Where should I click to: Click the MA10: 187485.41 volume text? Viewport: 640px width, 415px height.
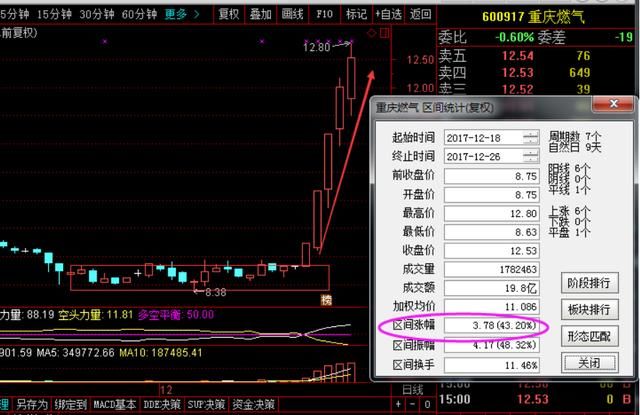coord(161,353)
